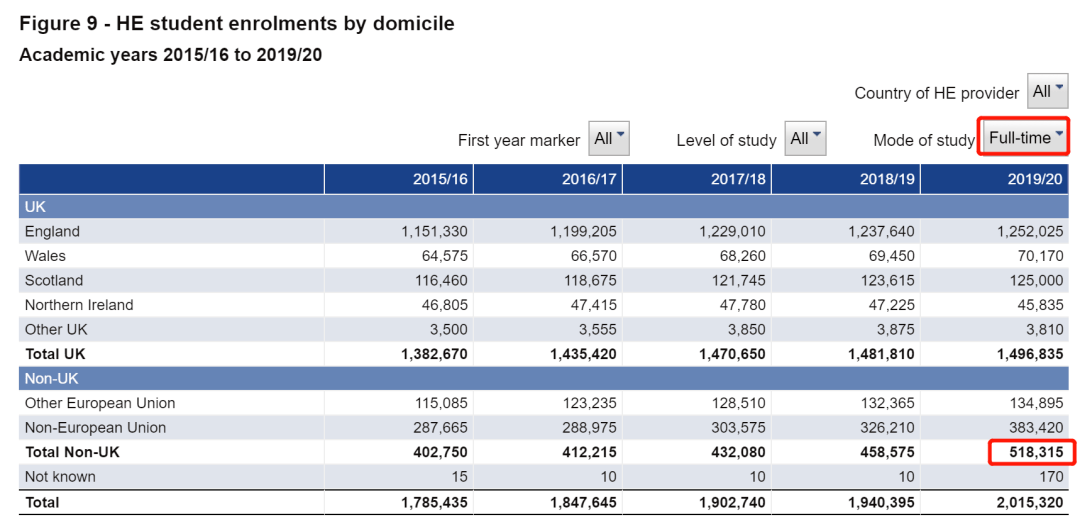Click the 2016/17 column header
The width and height of the screenshot is (1080, 522).
tap(548, 179)
